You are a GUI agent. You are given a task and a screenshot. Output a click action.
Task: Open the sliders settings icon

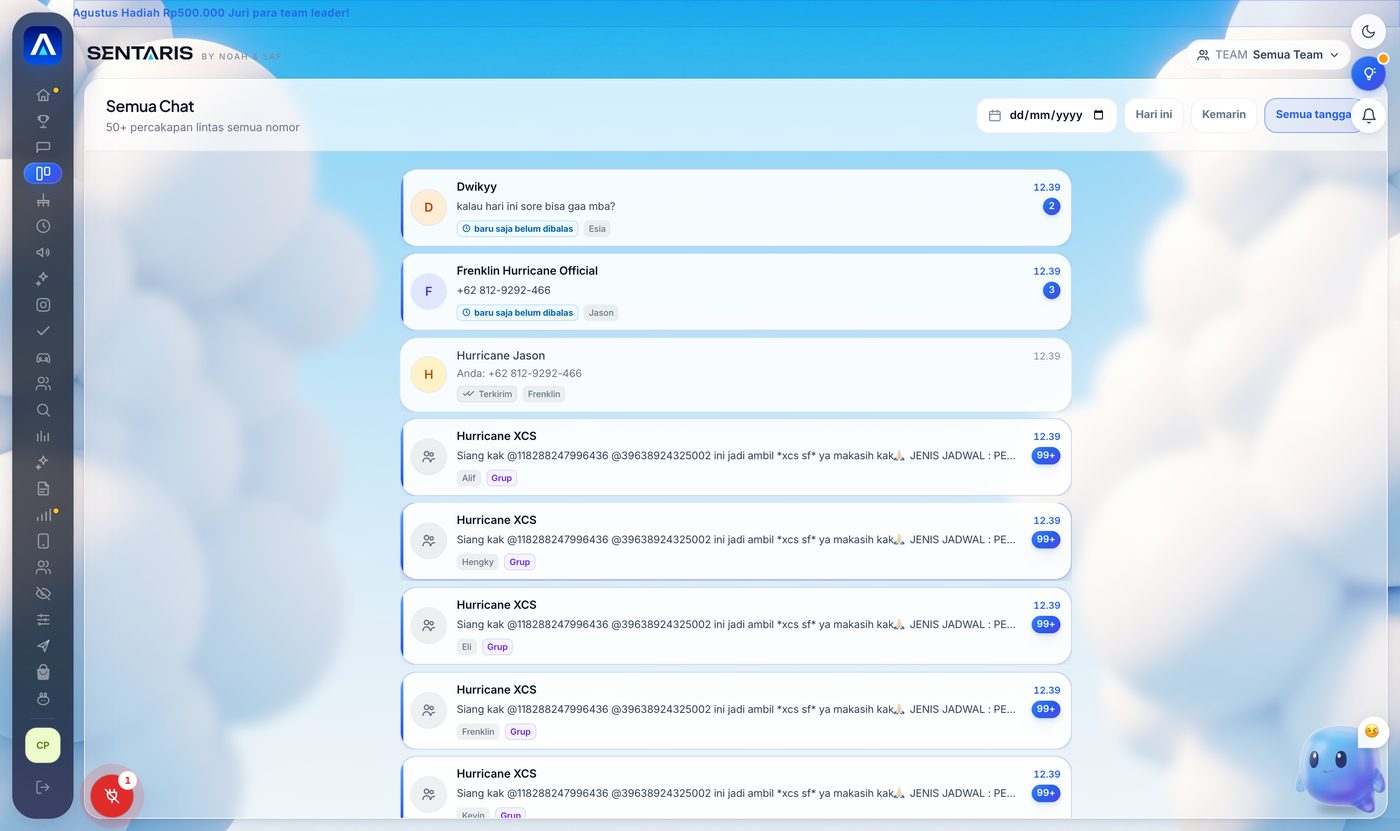point(43,620)
